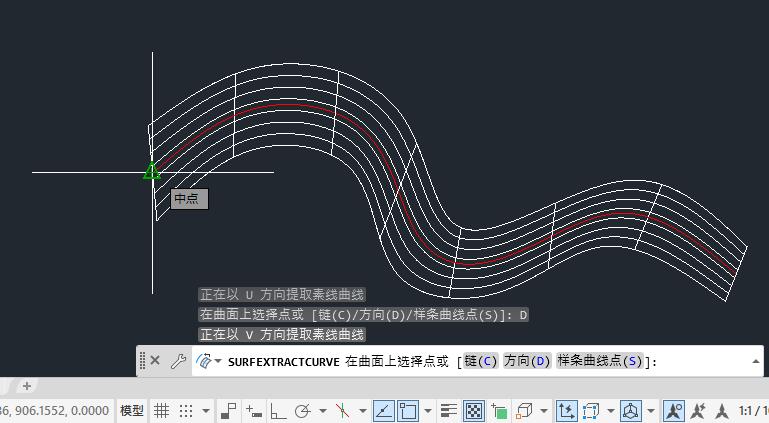Open the 1:1 annotation scale list
This screenshot has height=423, width=769.
[753, 410]
